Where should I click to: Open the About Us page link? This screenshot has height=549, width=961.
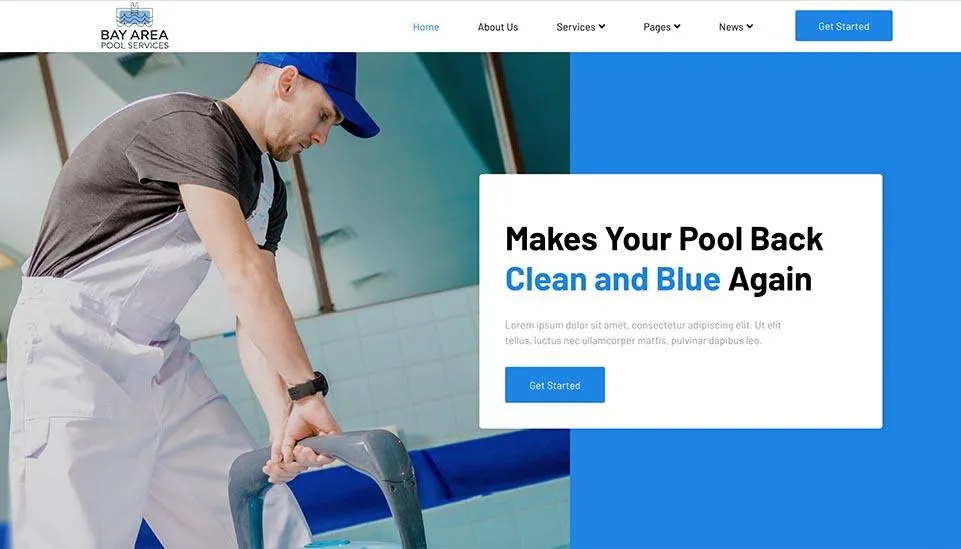pyautogui.click(x=498, y=27)
